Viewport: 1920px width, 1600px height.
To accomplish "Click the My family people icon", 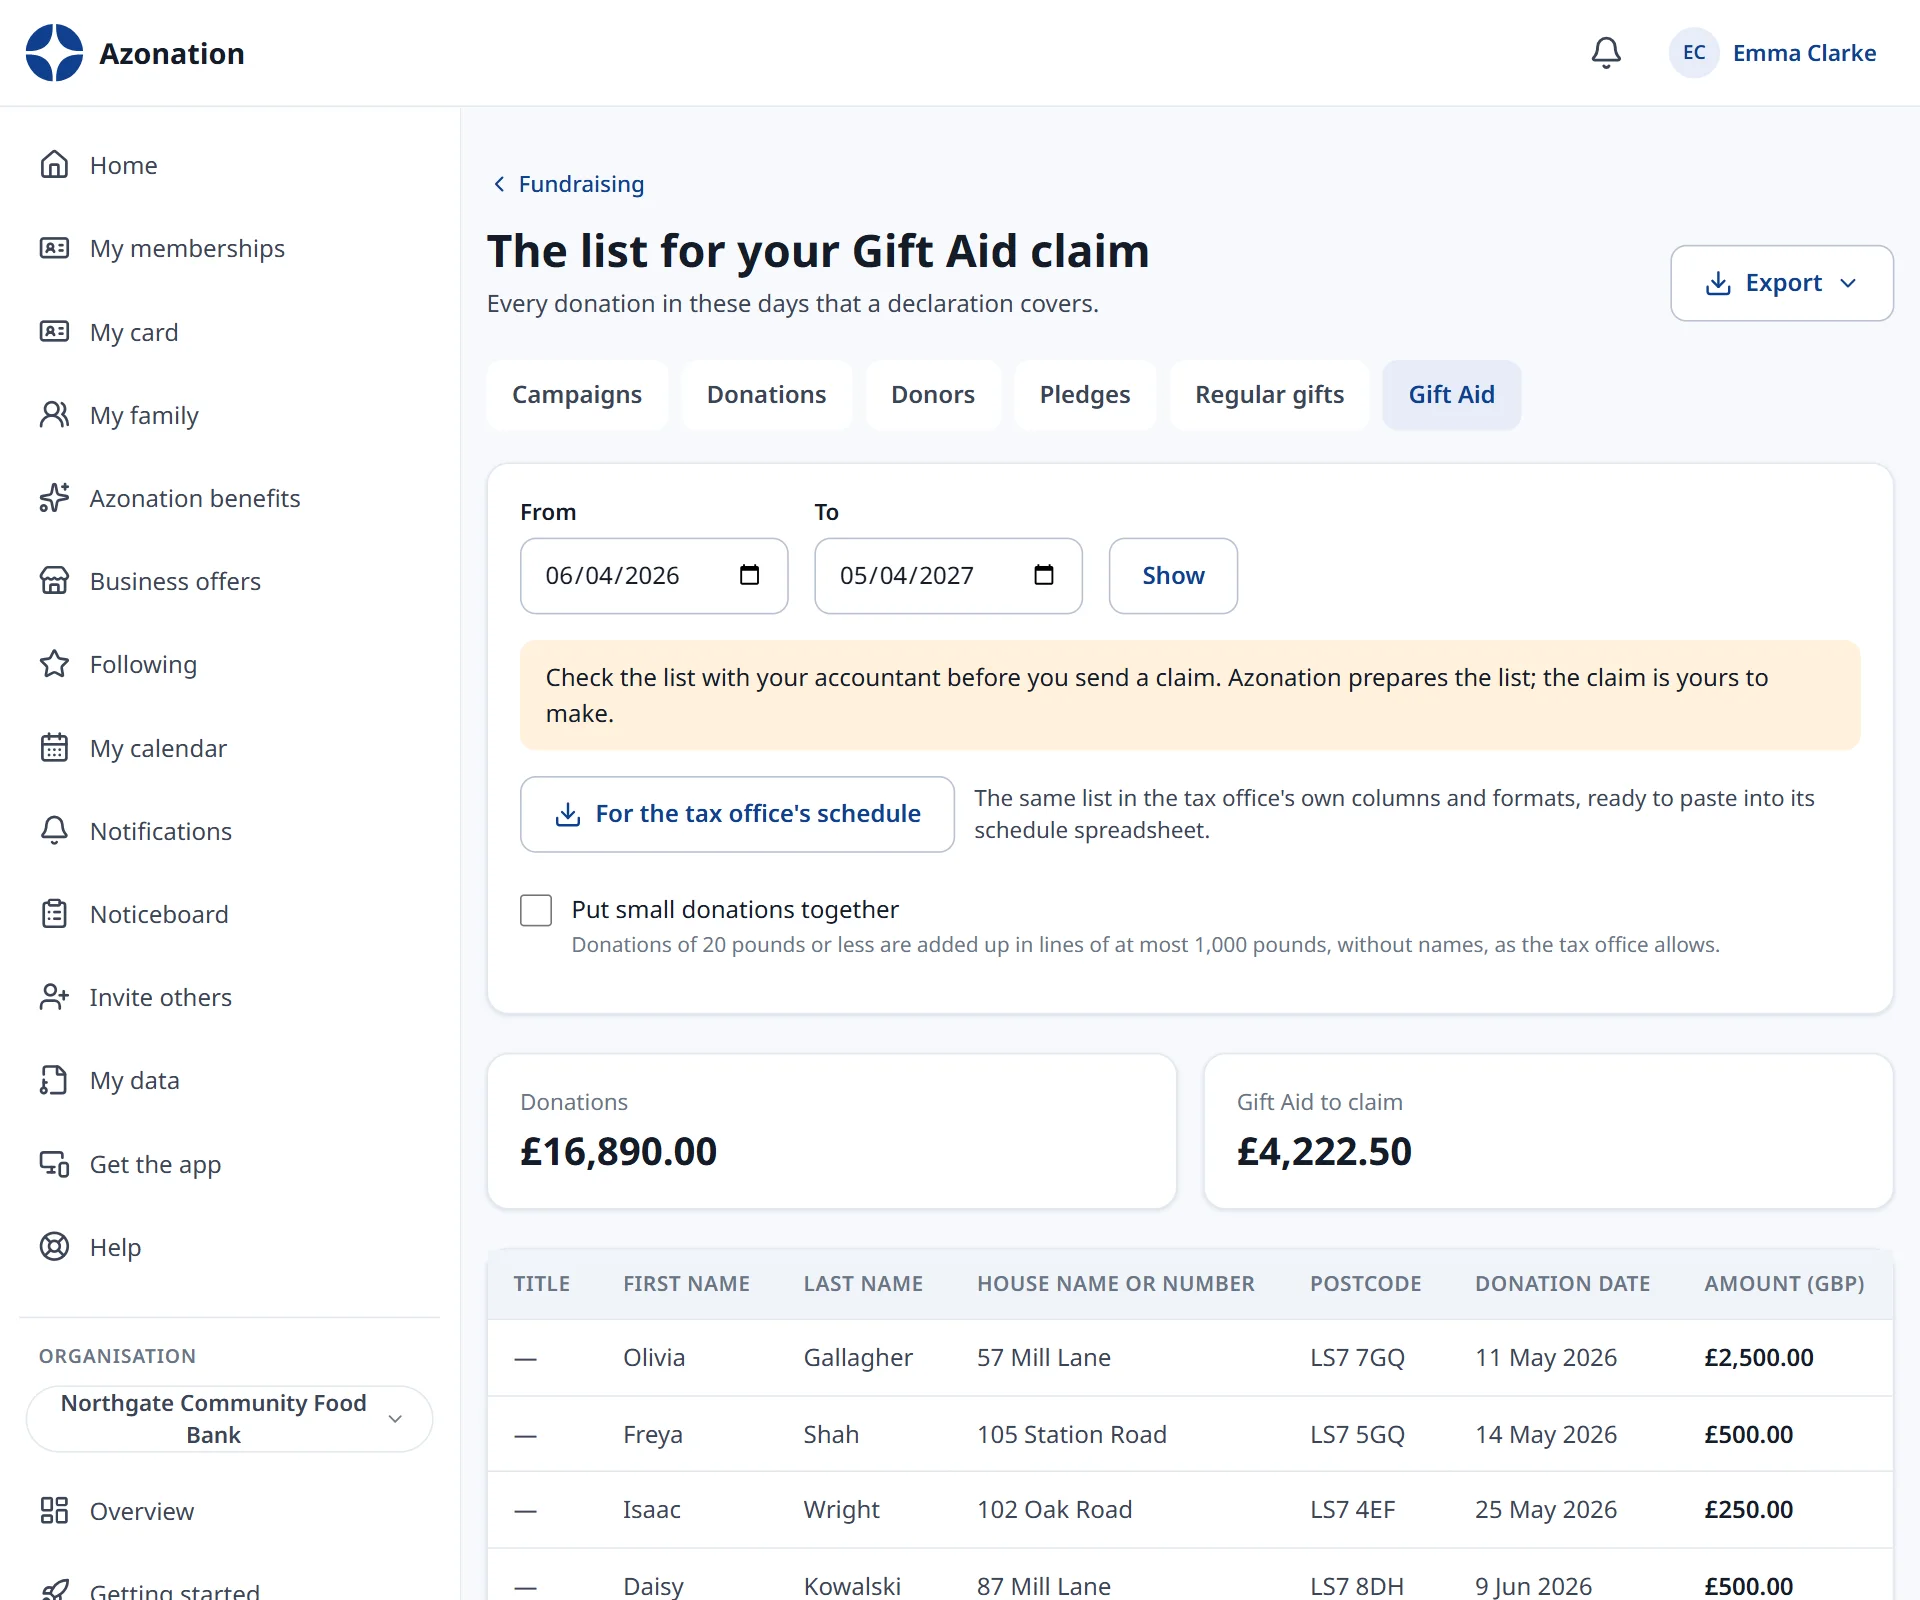I will tap(54, 415).
